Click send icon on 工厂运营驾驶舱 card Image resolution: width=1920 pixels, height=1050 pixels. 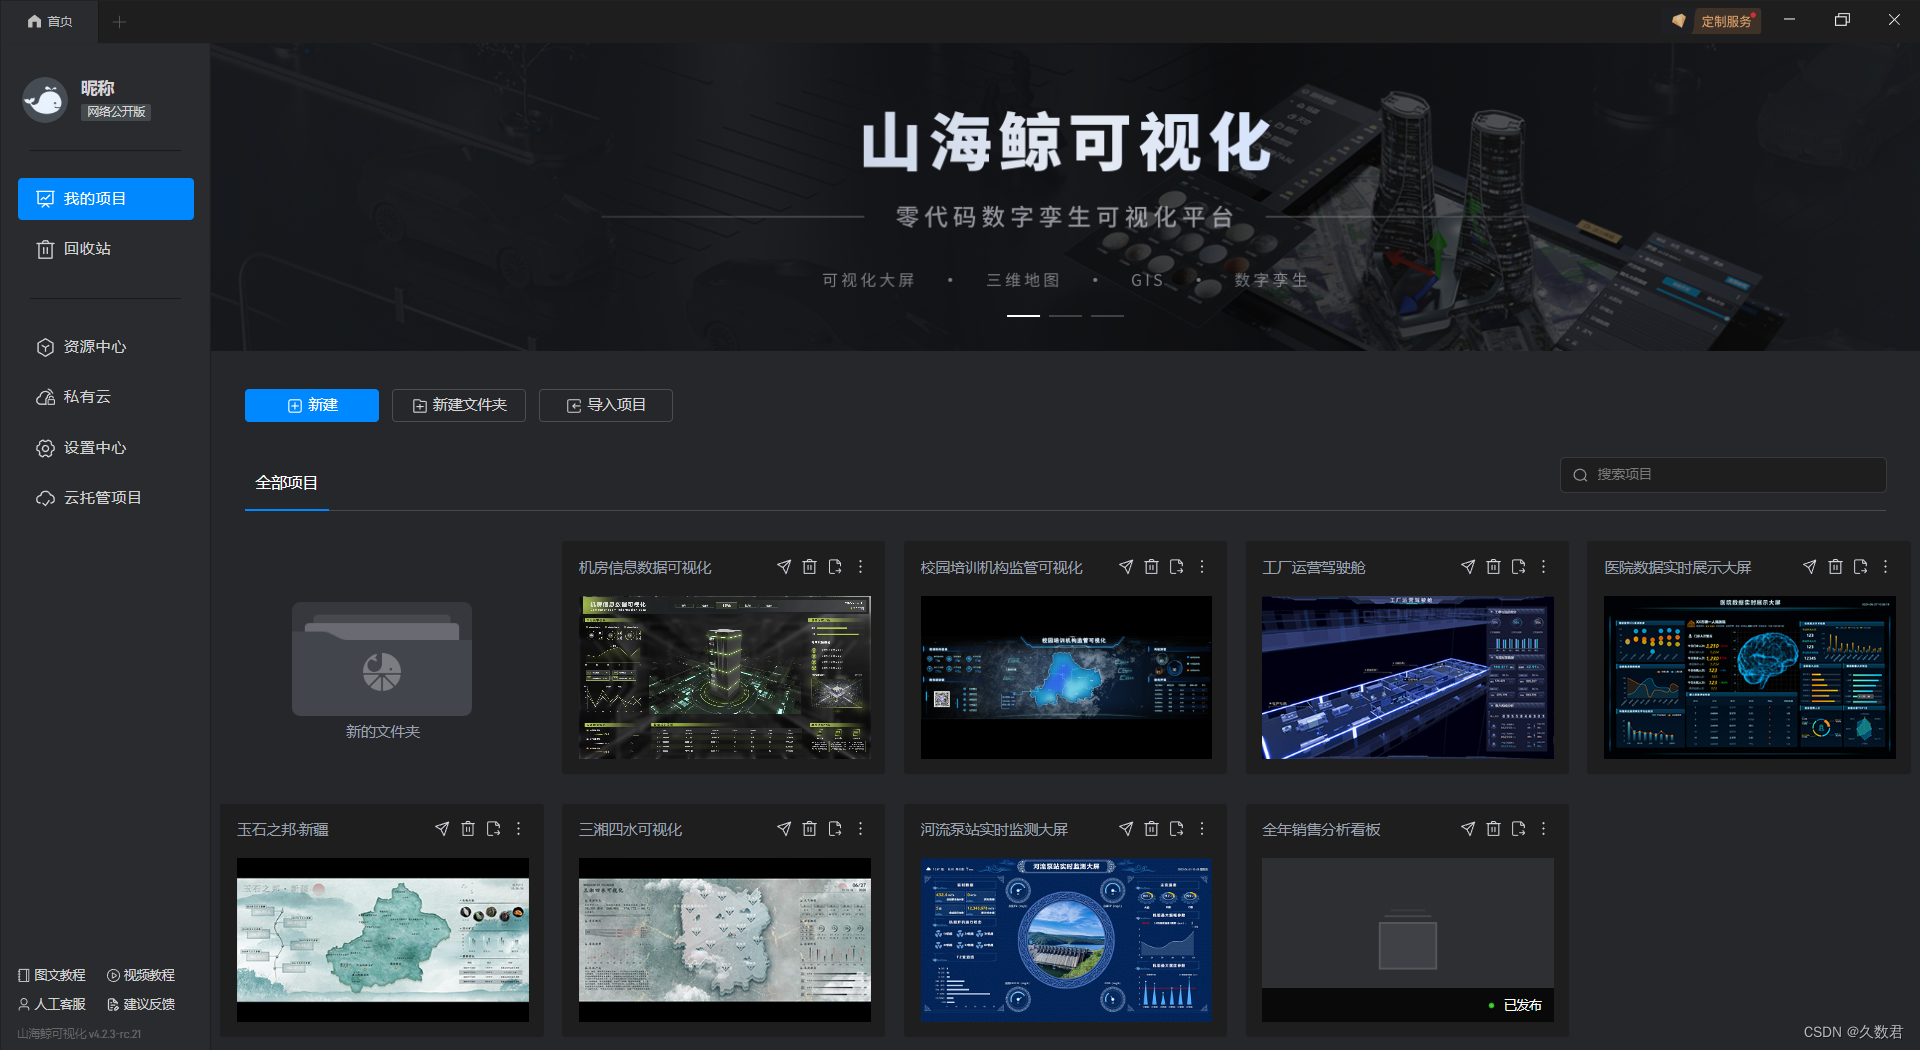(x=1468, y=567)
